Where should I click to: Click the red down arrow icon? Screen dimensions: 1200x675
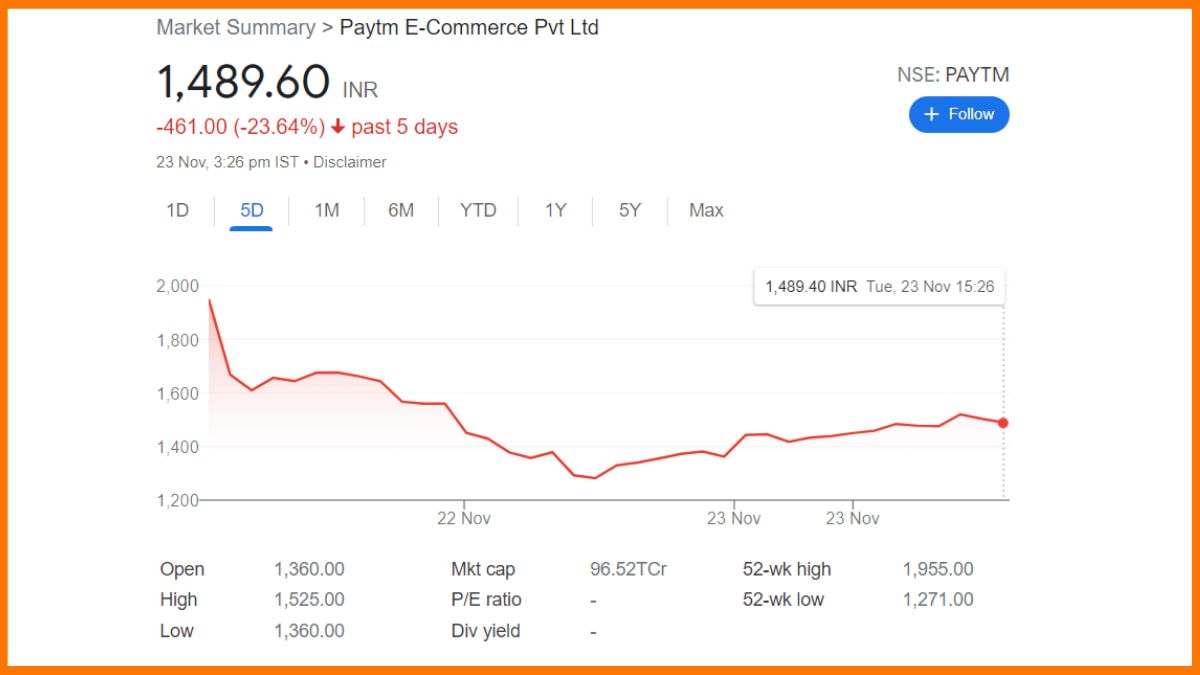click(x=338, y=127)
